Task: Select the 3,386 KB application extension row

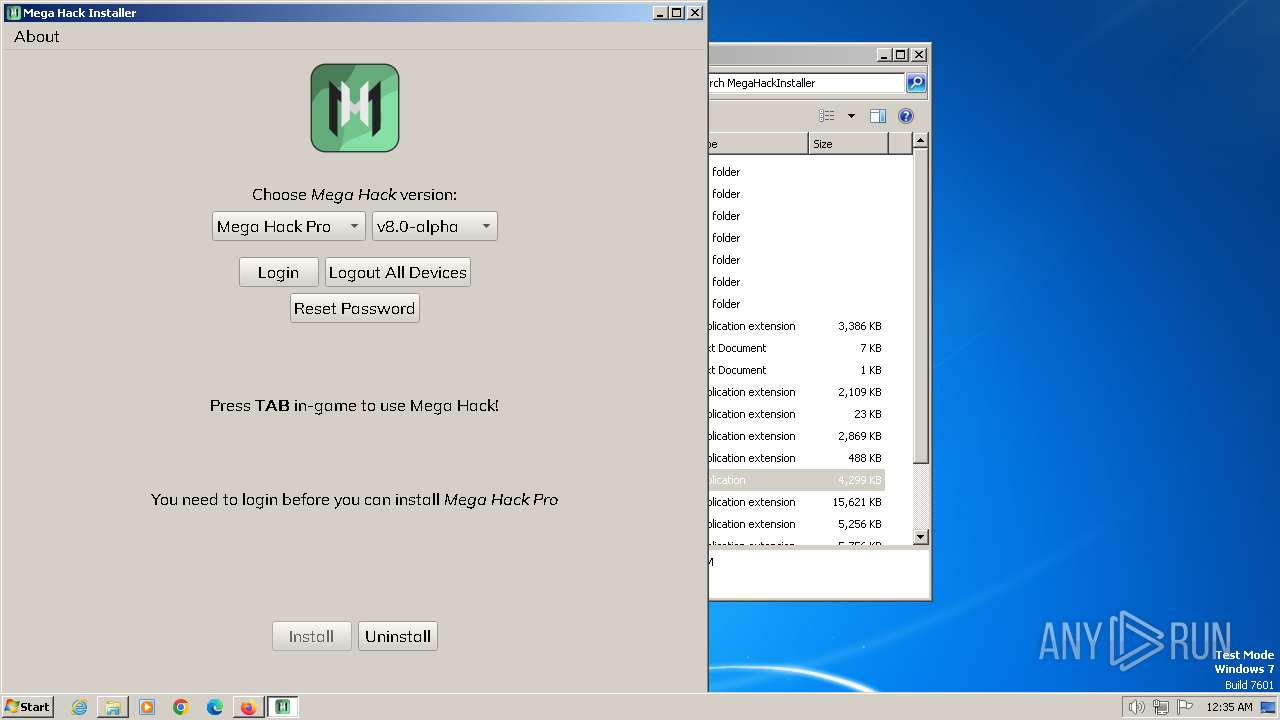Action: (797, 326)
